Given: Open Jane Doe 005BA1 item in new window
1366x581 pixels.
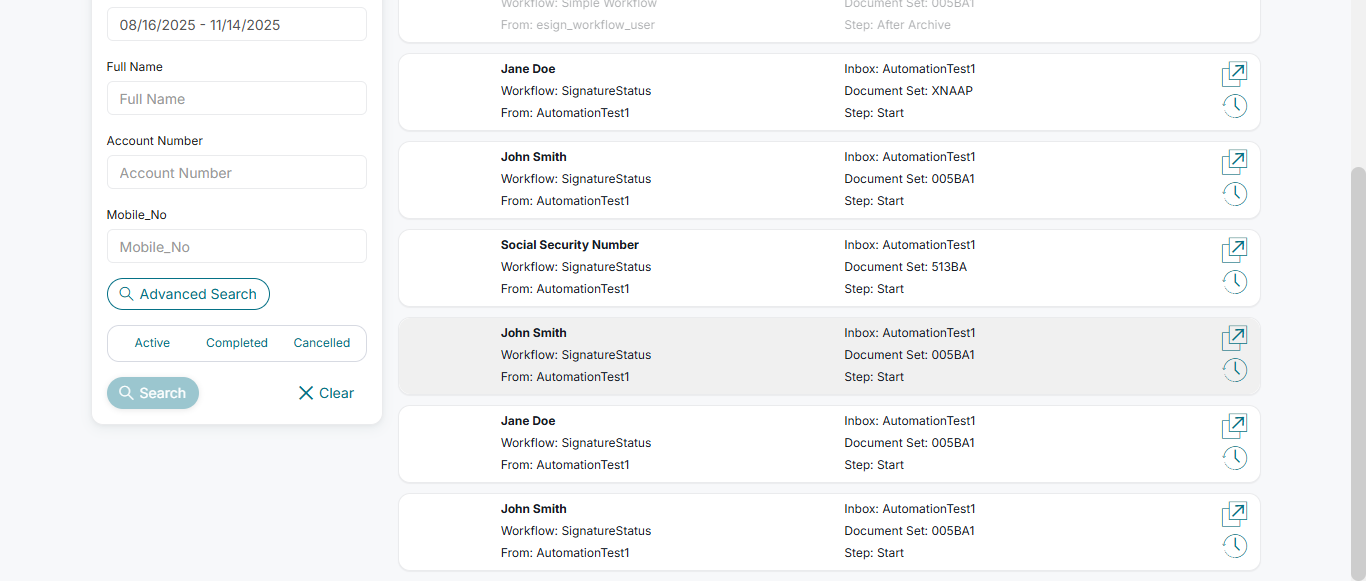Looking at the screenshot, I should (x=1234, y=427).
